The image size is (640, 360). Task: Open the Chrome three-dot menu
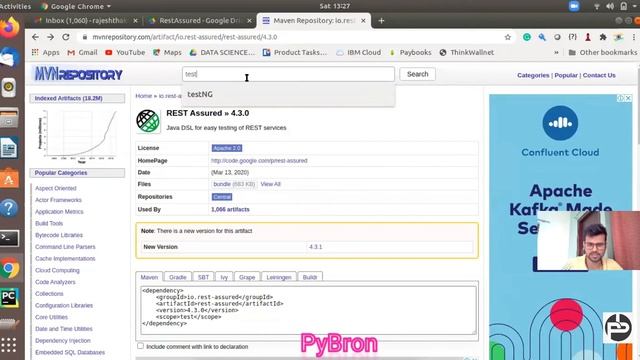click(x=634, y=37)
